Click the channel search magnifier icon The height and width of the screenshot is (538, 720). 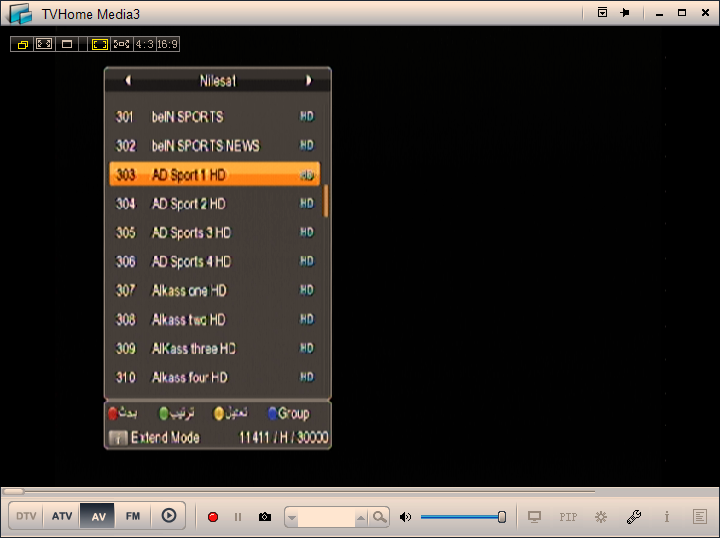379,517
